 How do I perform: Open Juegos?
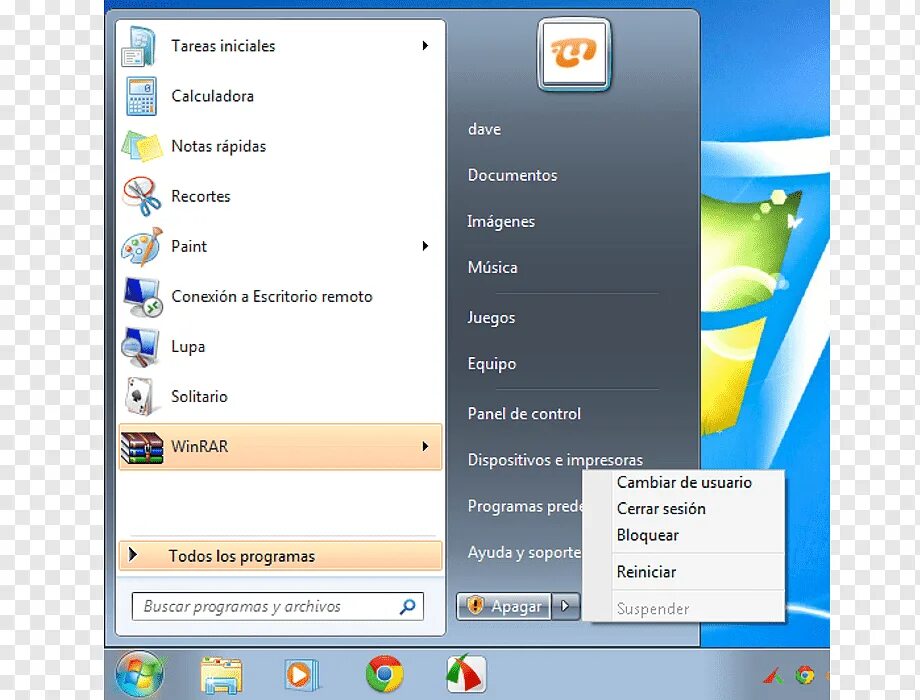coord(491,317)
